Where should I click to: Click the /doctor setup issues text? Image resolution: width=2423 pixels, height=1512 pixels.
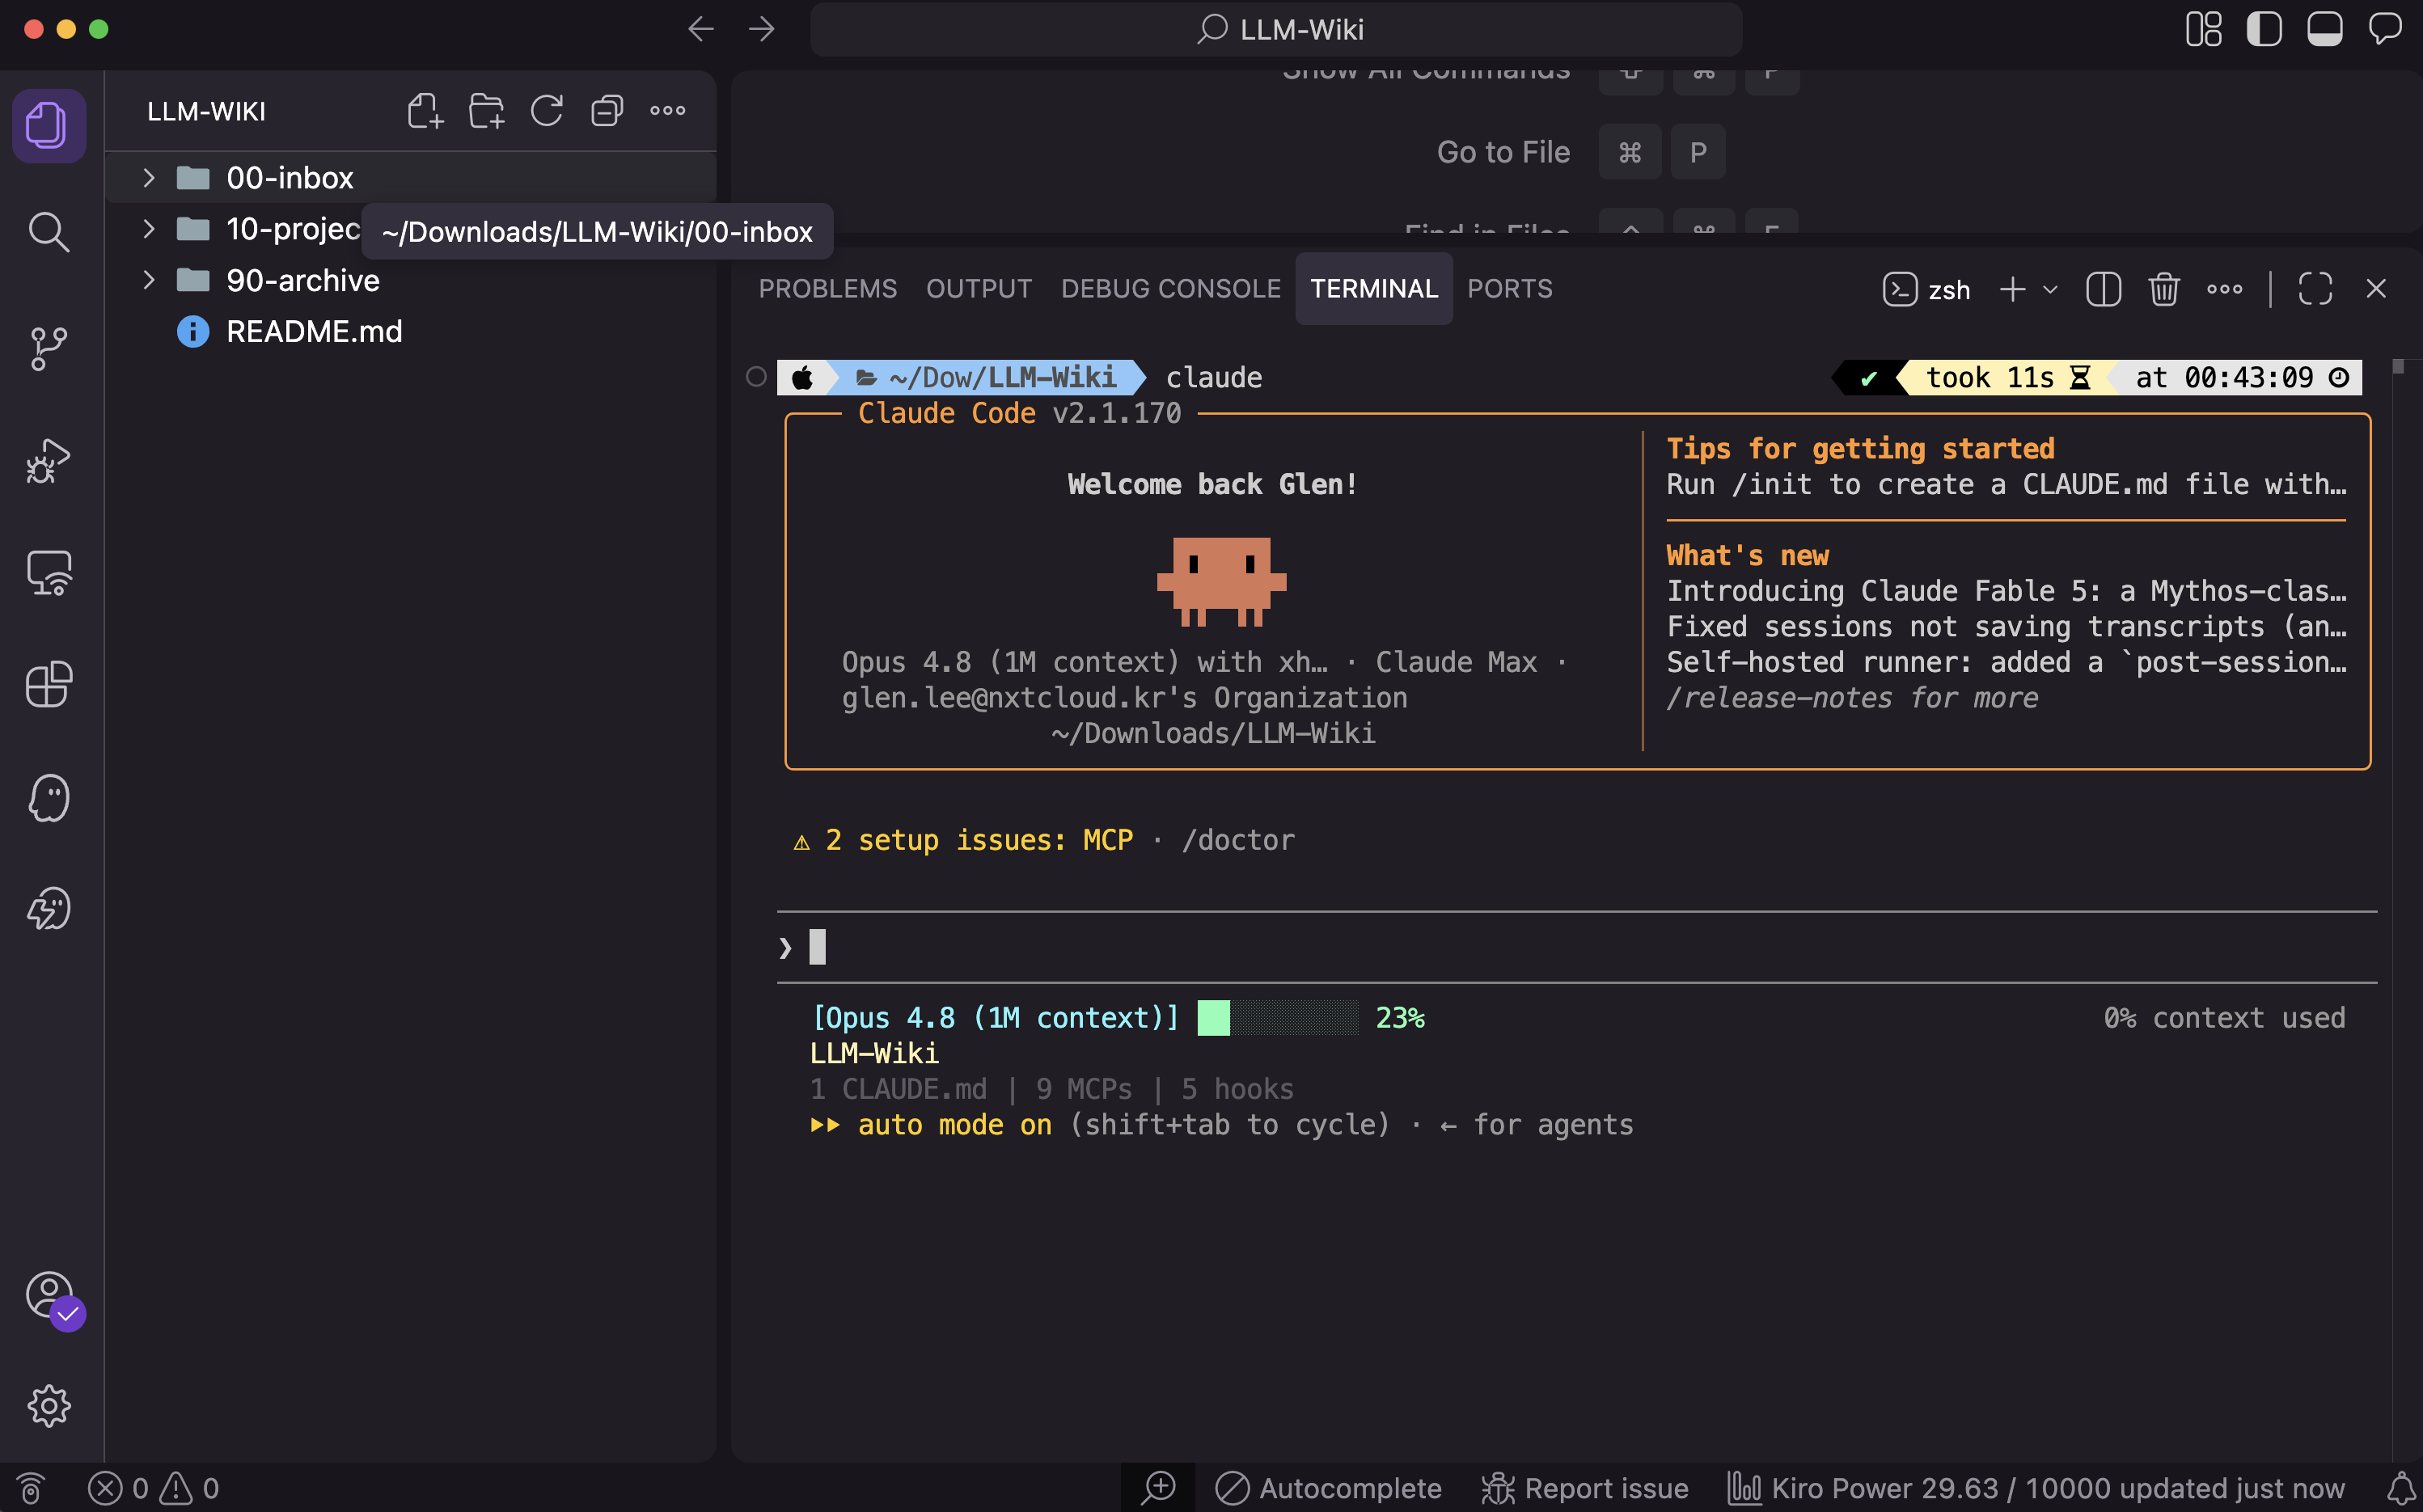(x=1238, y=840)
